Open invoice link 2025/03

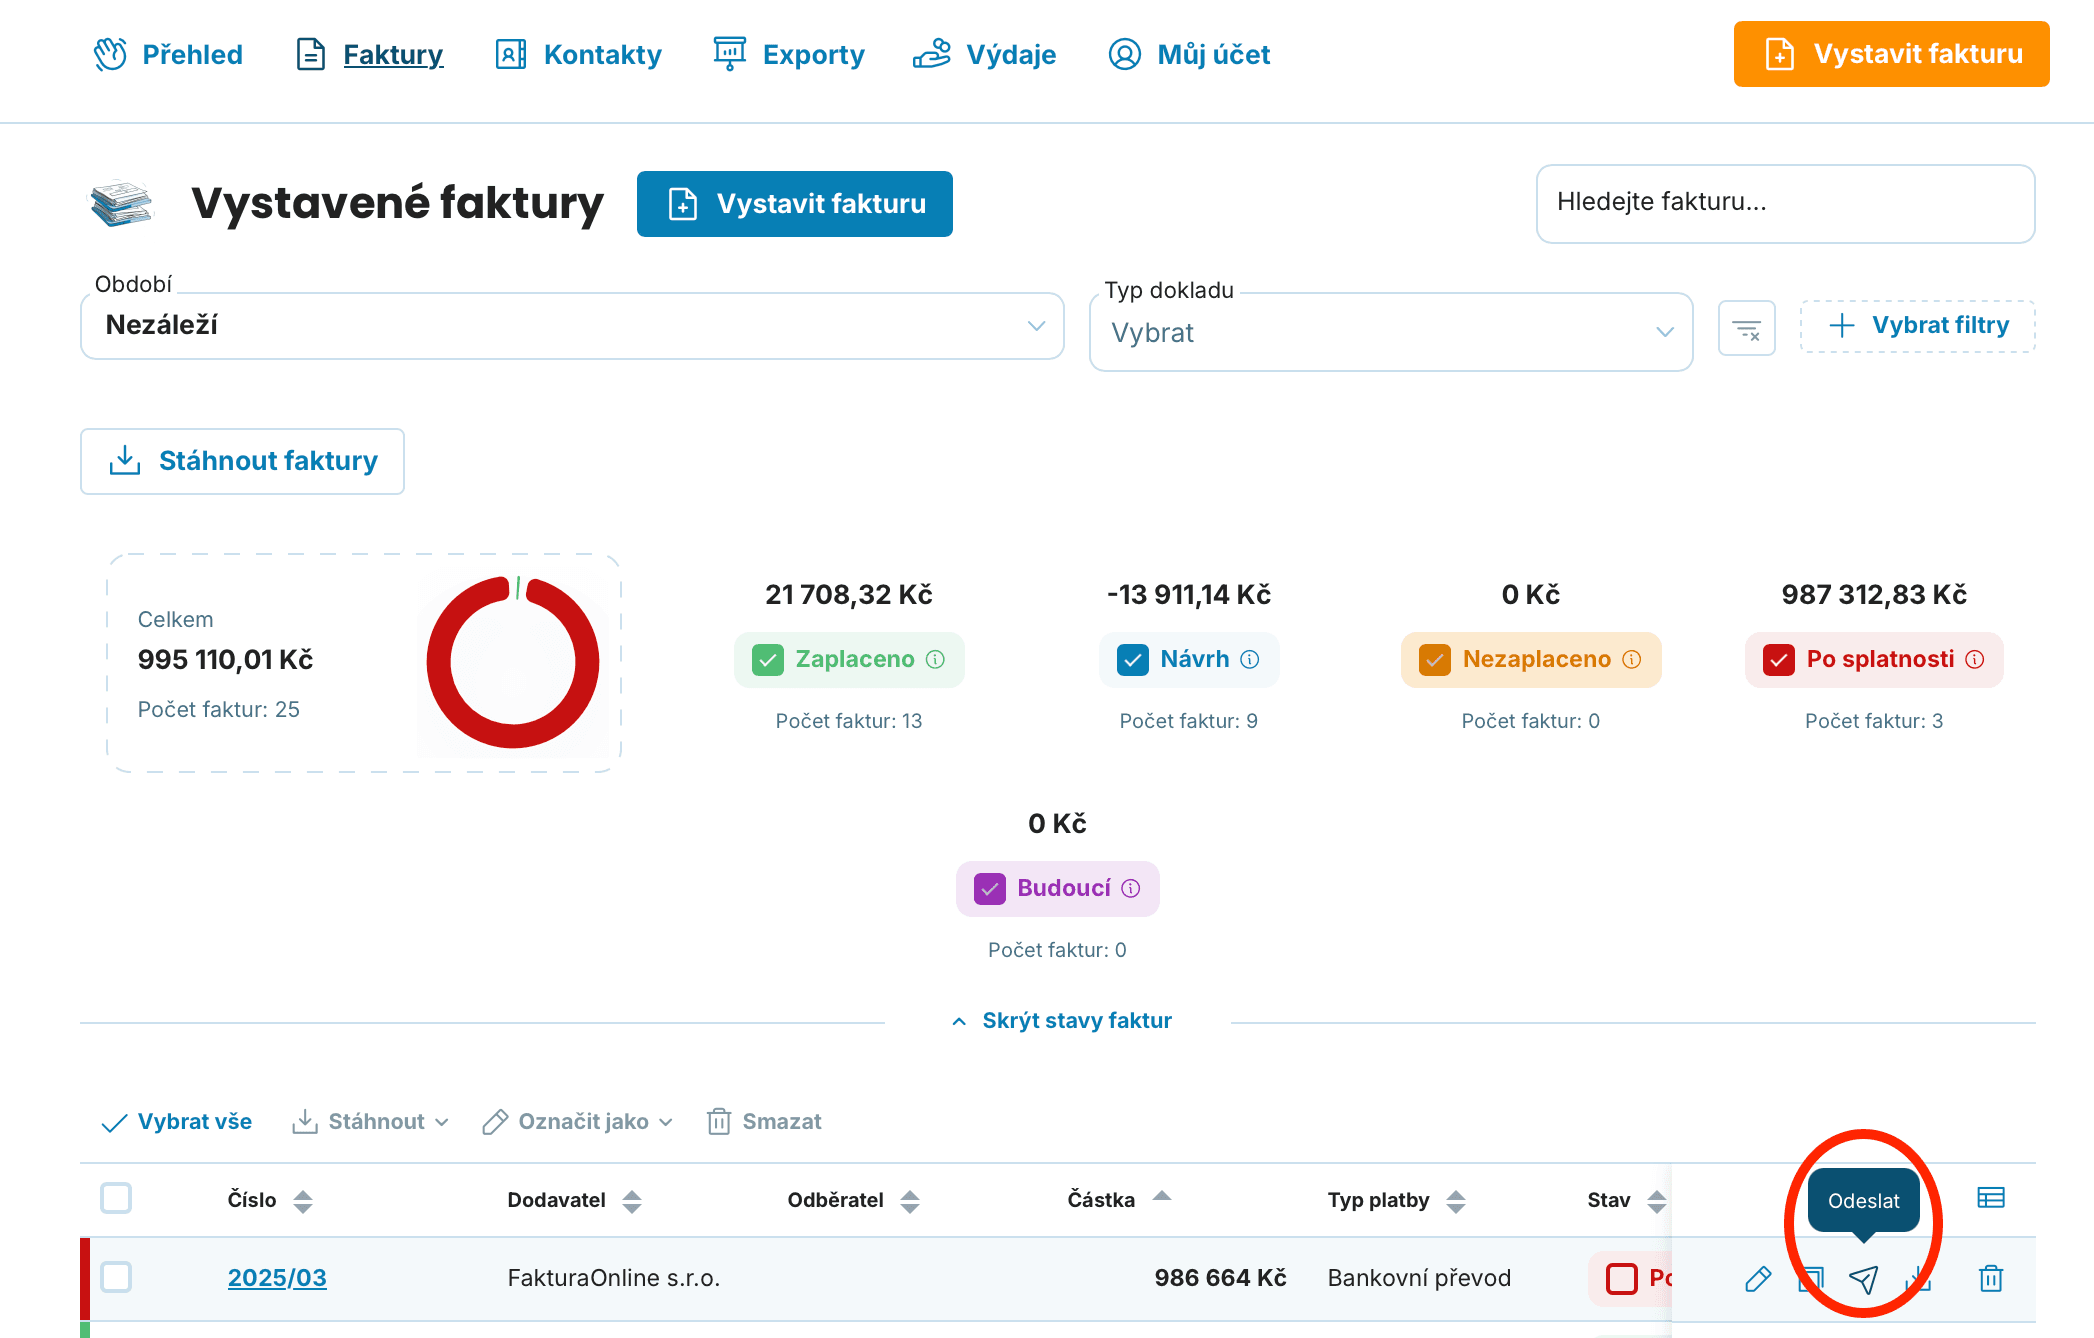(277, 1278)
